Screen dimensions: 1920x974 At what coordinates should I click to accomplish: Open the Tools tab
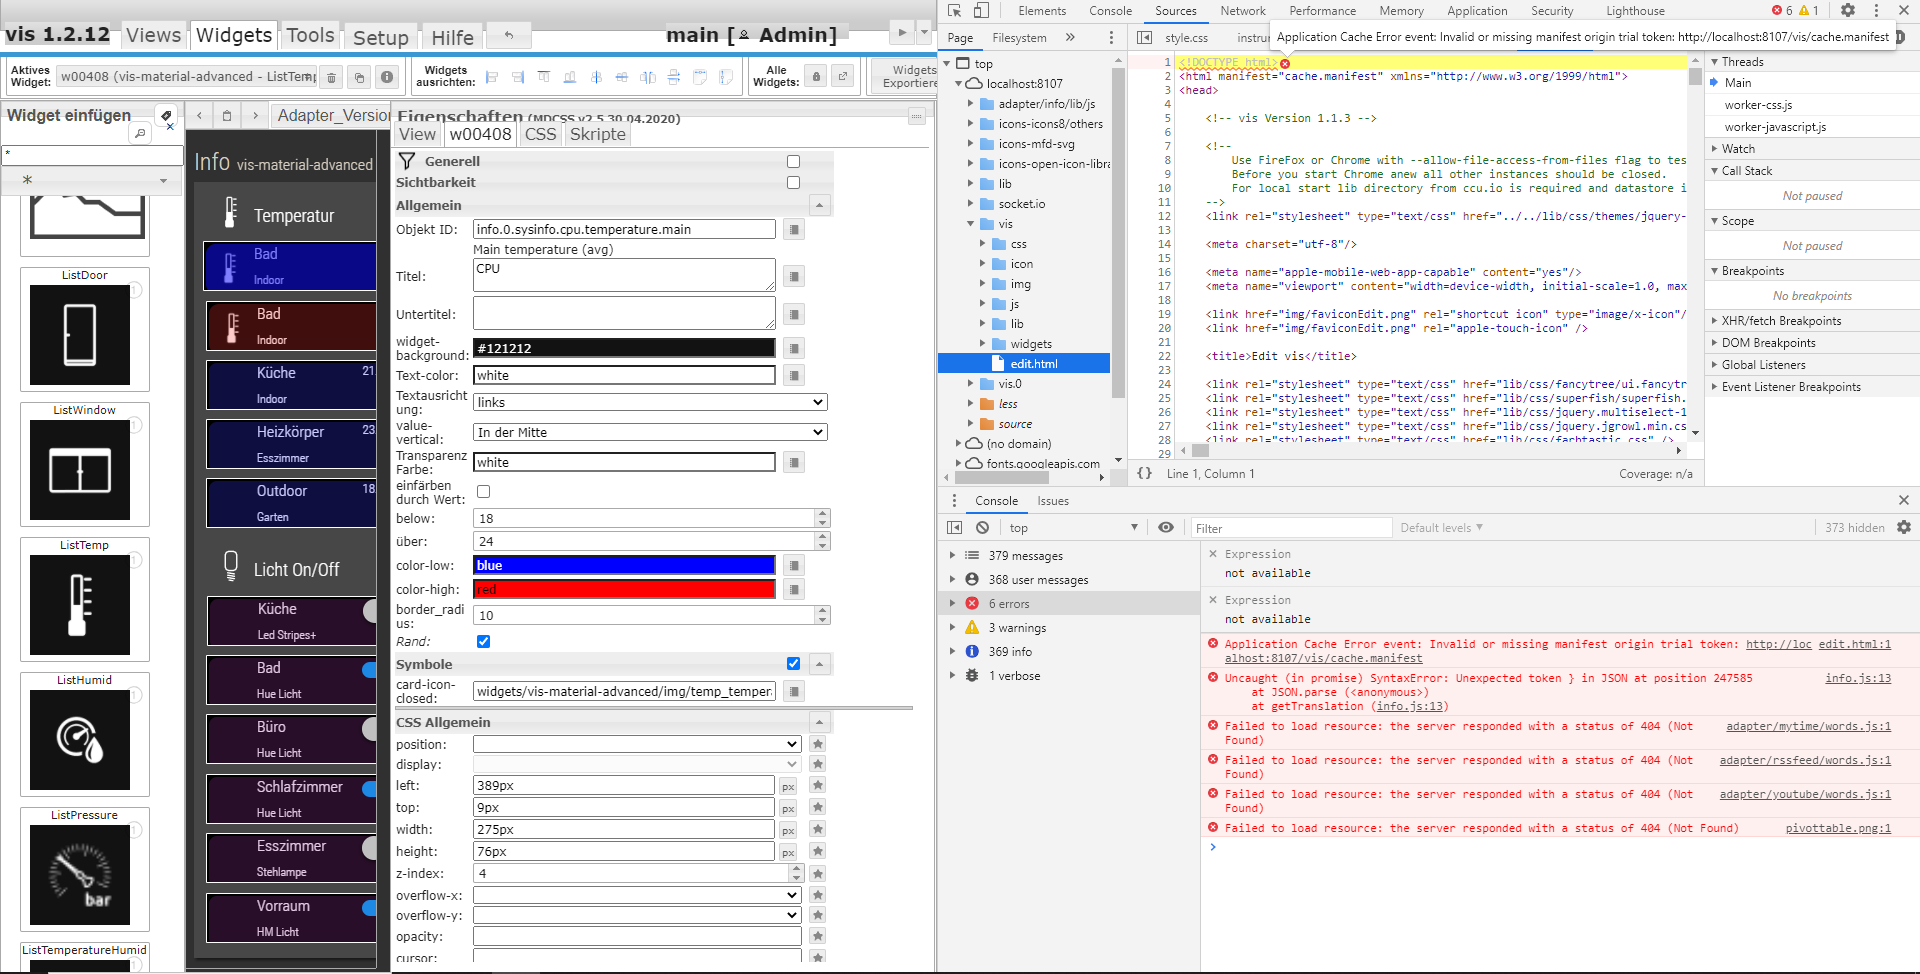point(310,36)
